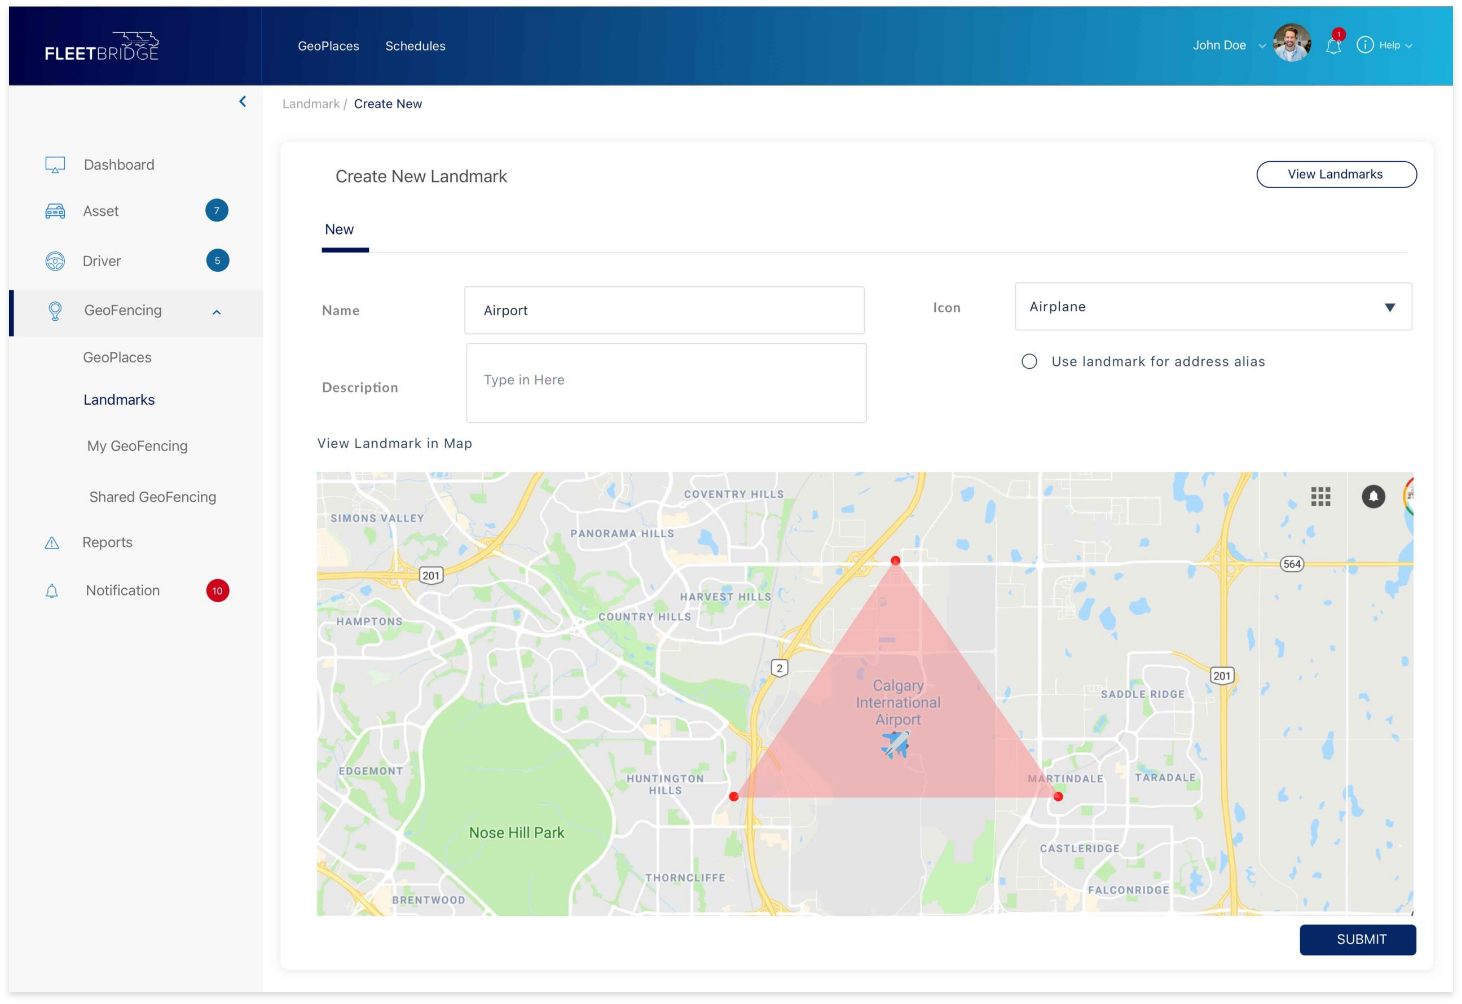Image resolution: width=1462 pixels, height=1004 pixels.
Task: Click the Driver steering wheel icon
Action: click(55, 261)
